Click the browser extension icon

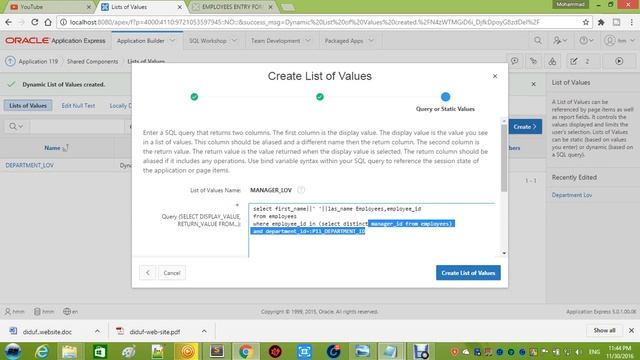pyautogui.click(x=601, y=22)
